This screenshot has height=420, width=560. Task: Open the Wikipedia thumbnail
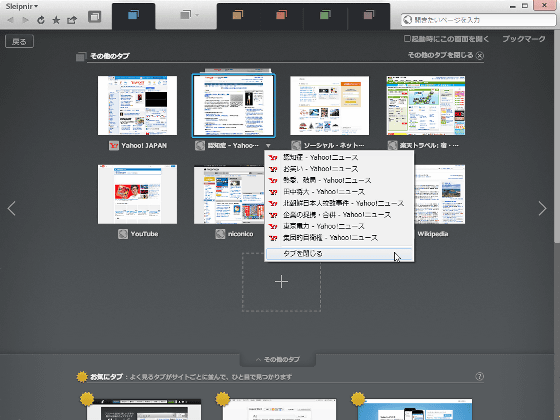(440, 194)
